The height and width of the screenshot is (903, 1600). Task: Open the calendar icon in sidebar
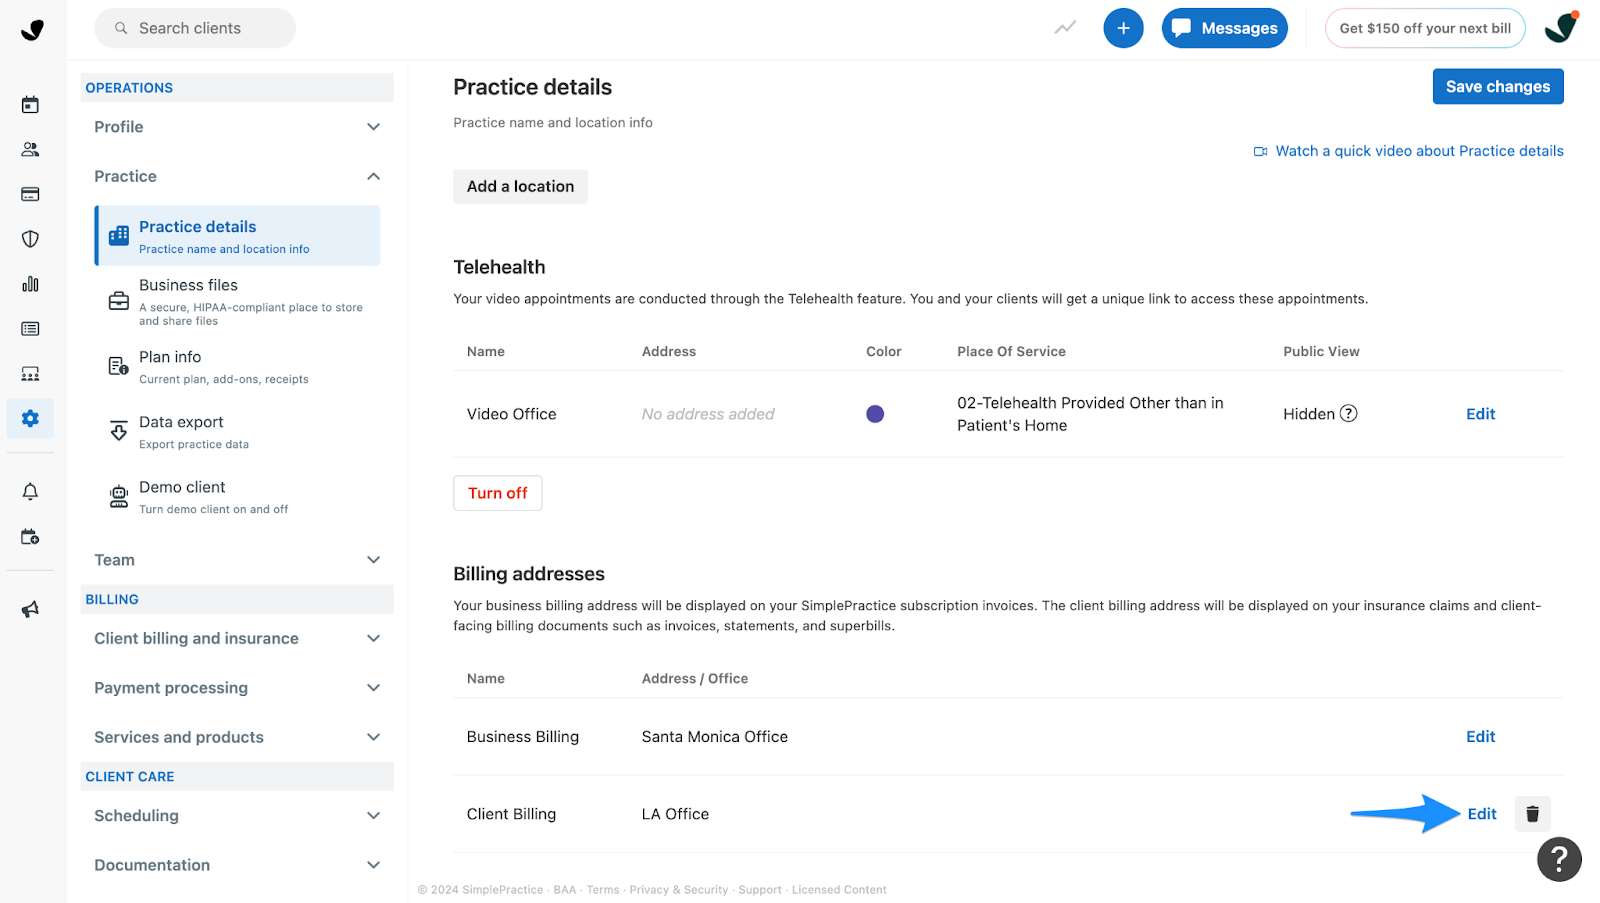pos(30,105)
